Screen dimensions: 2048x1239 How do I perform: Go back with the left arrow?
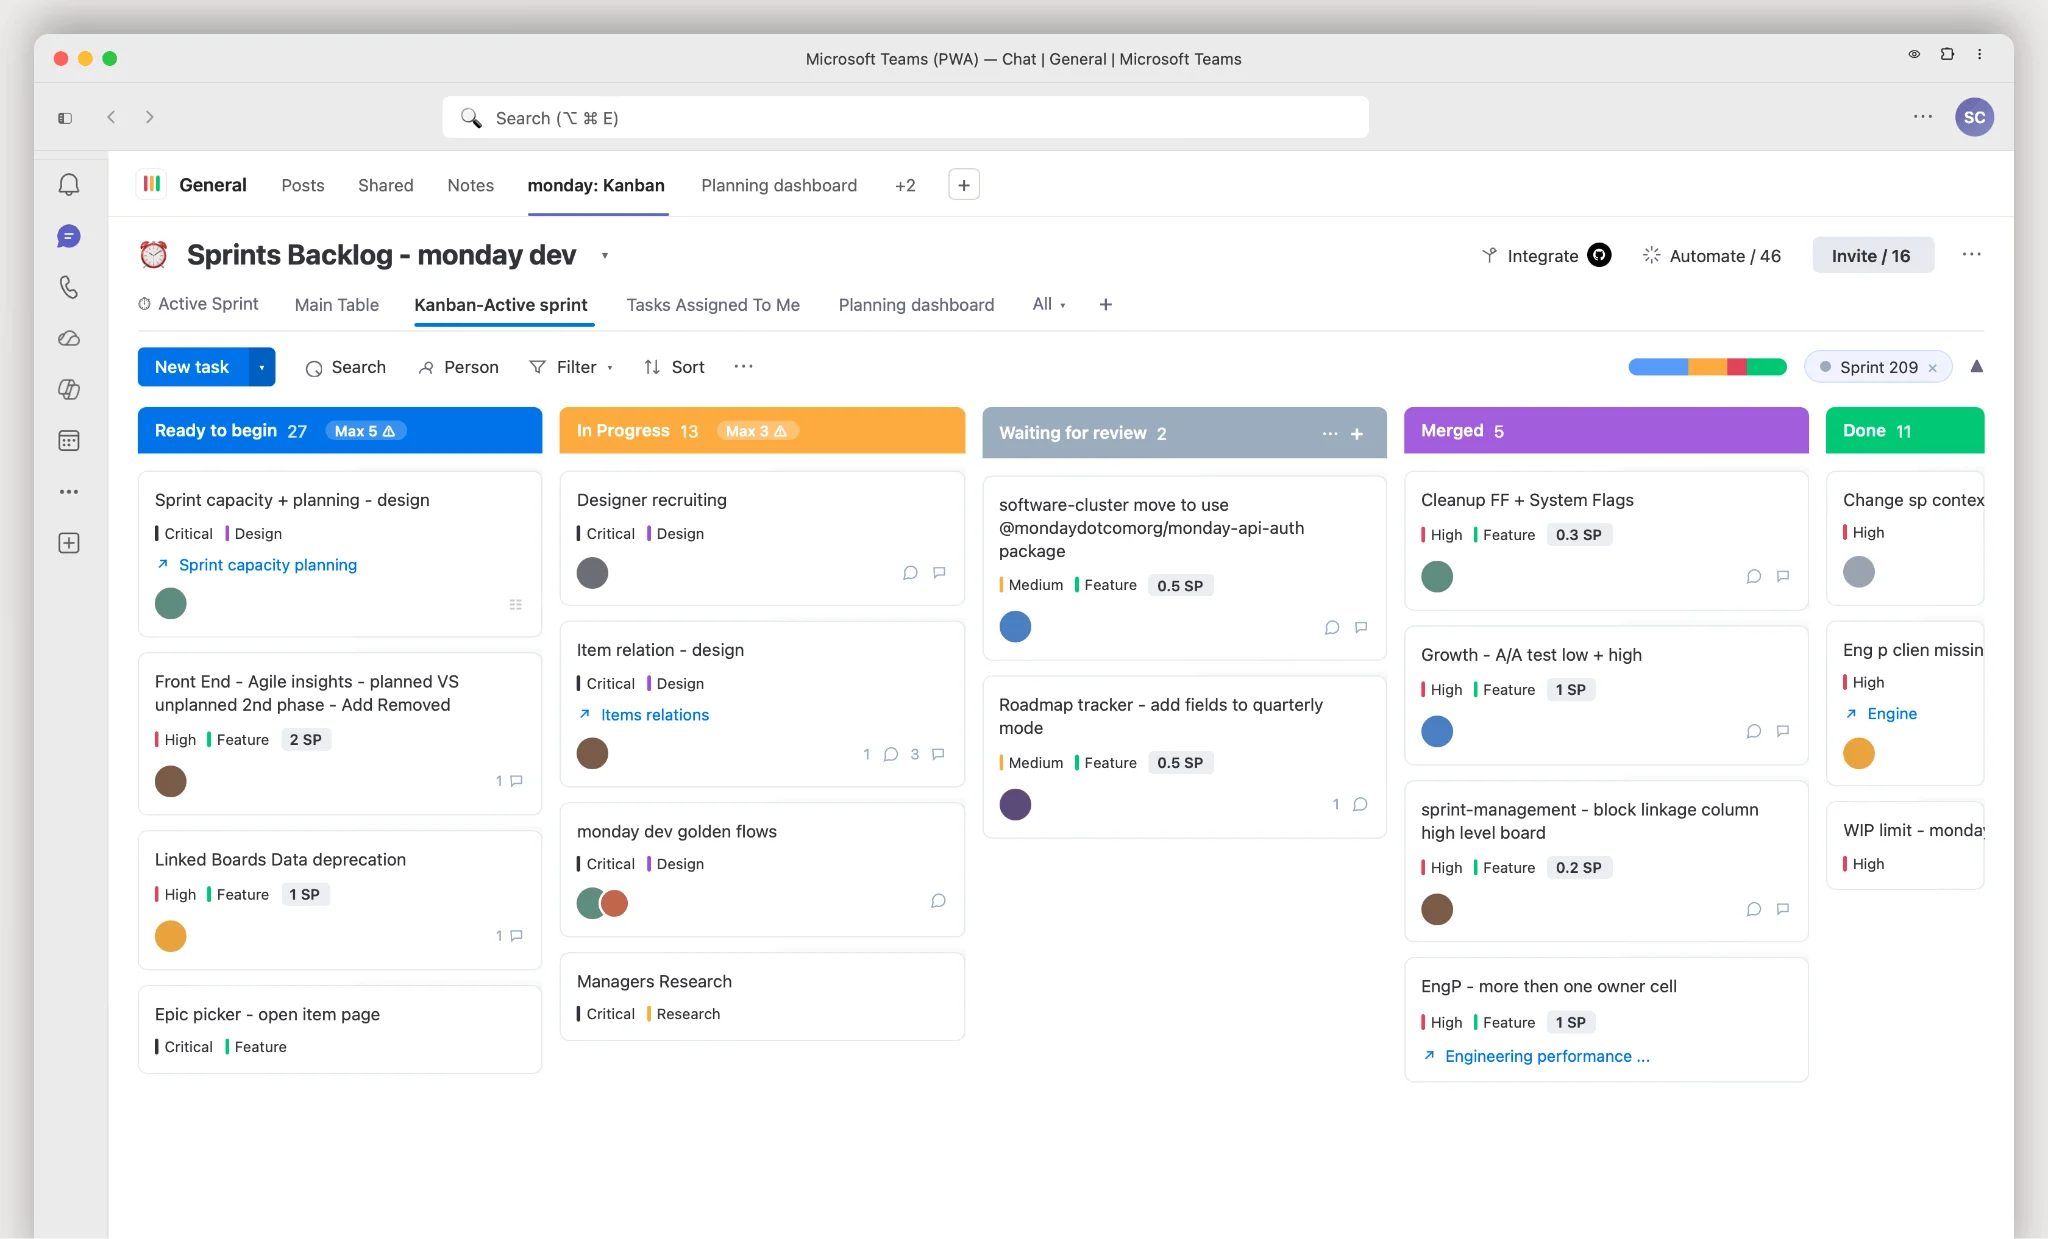tap(111, 117)
